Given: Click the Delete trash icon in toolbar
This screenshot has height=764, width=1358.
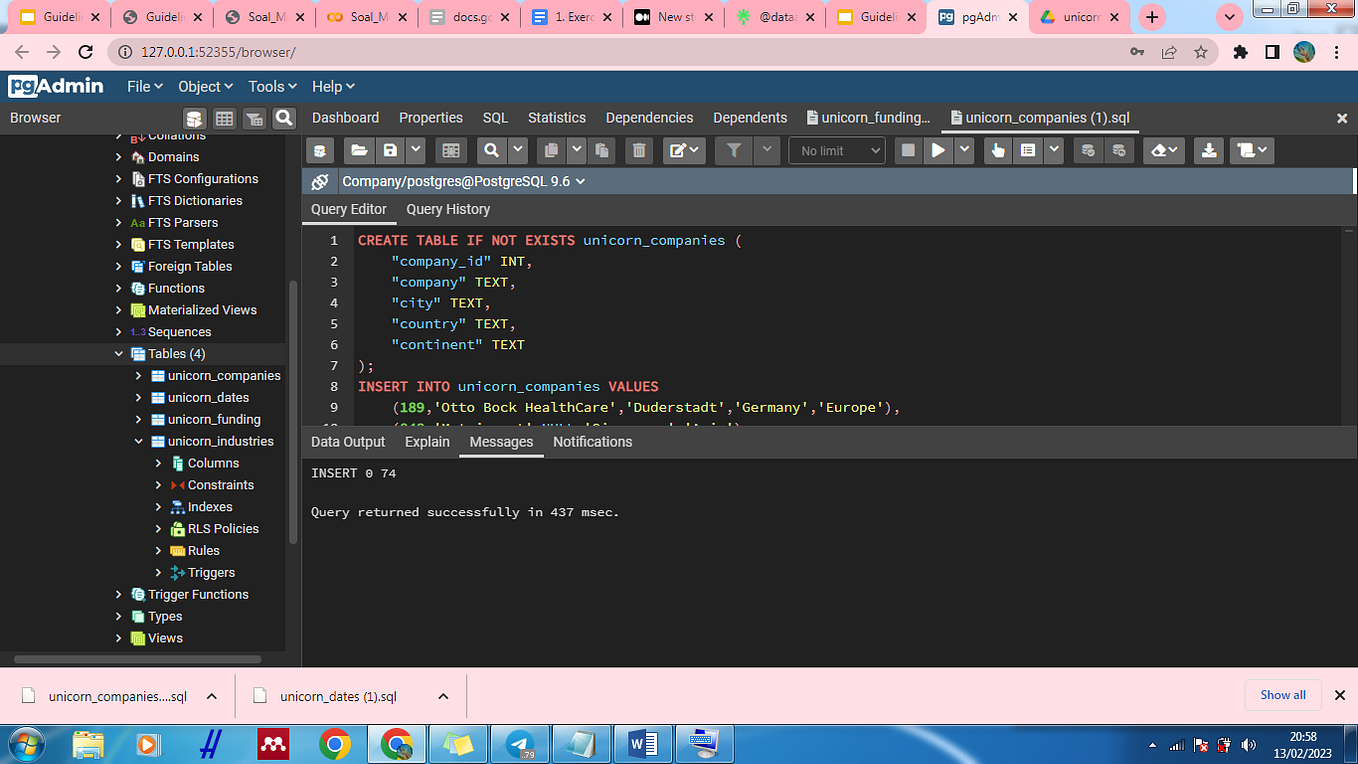Looking at the screenshot, I should click(x=638, y=151).
